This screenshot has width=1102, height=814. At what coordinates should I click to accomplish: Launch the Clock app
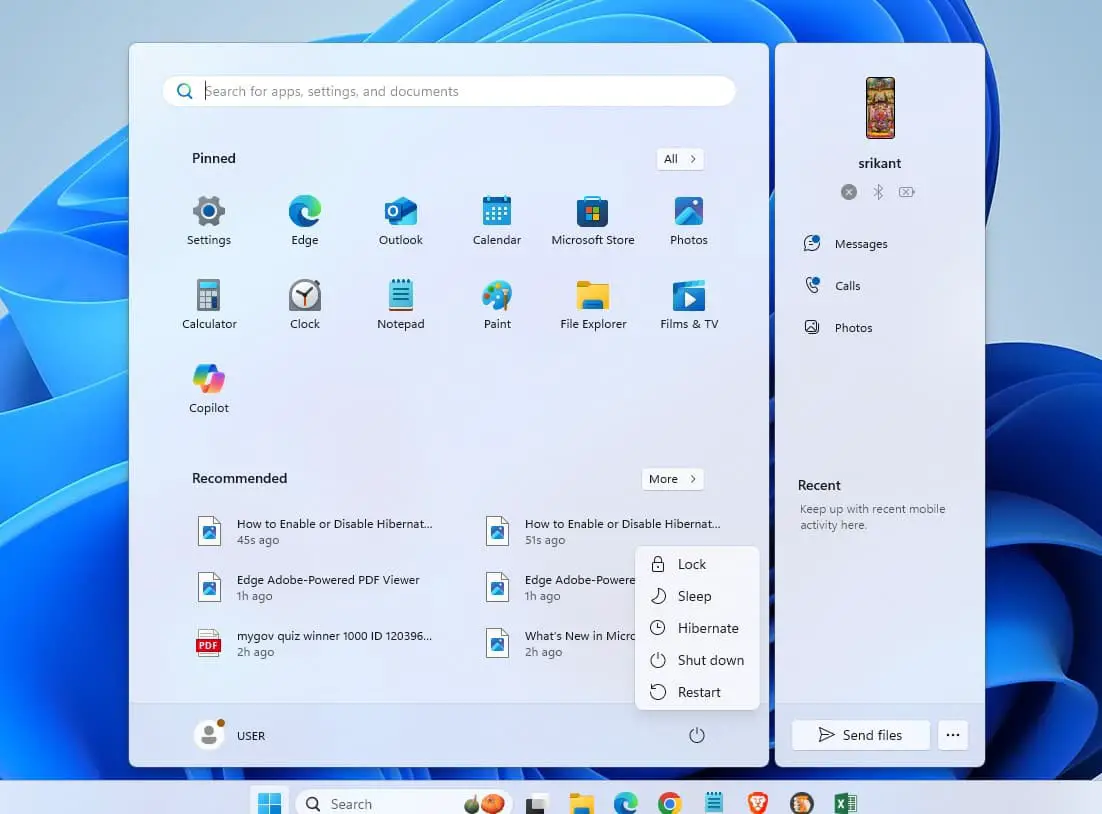[x=305, y=304]
